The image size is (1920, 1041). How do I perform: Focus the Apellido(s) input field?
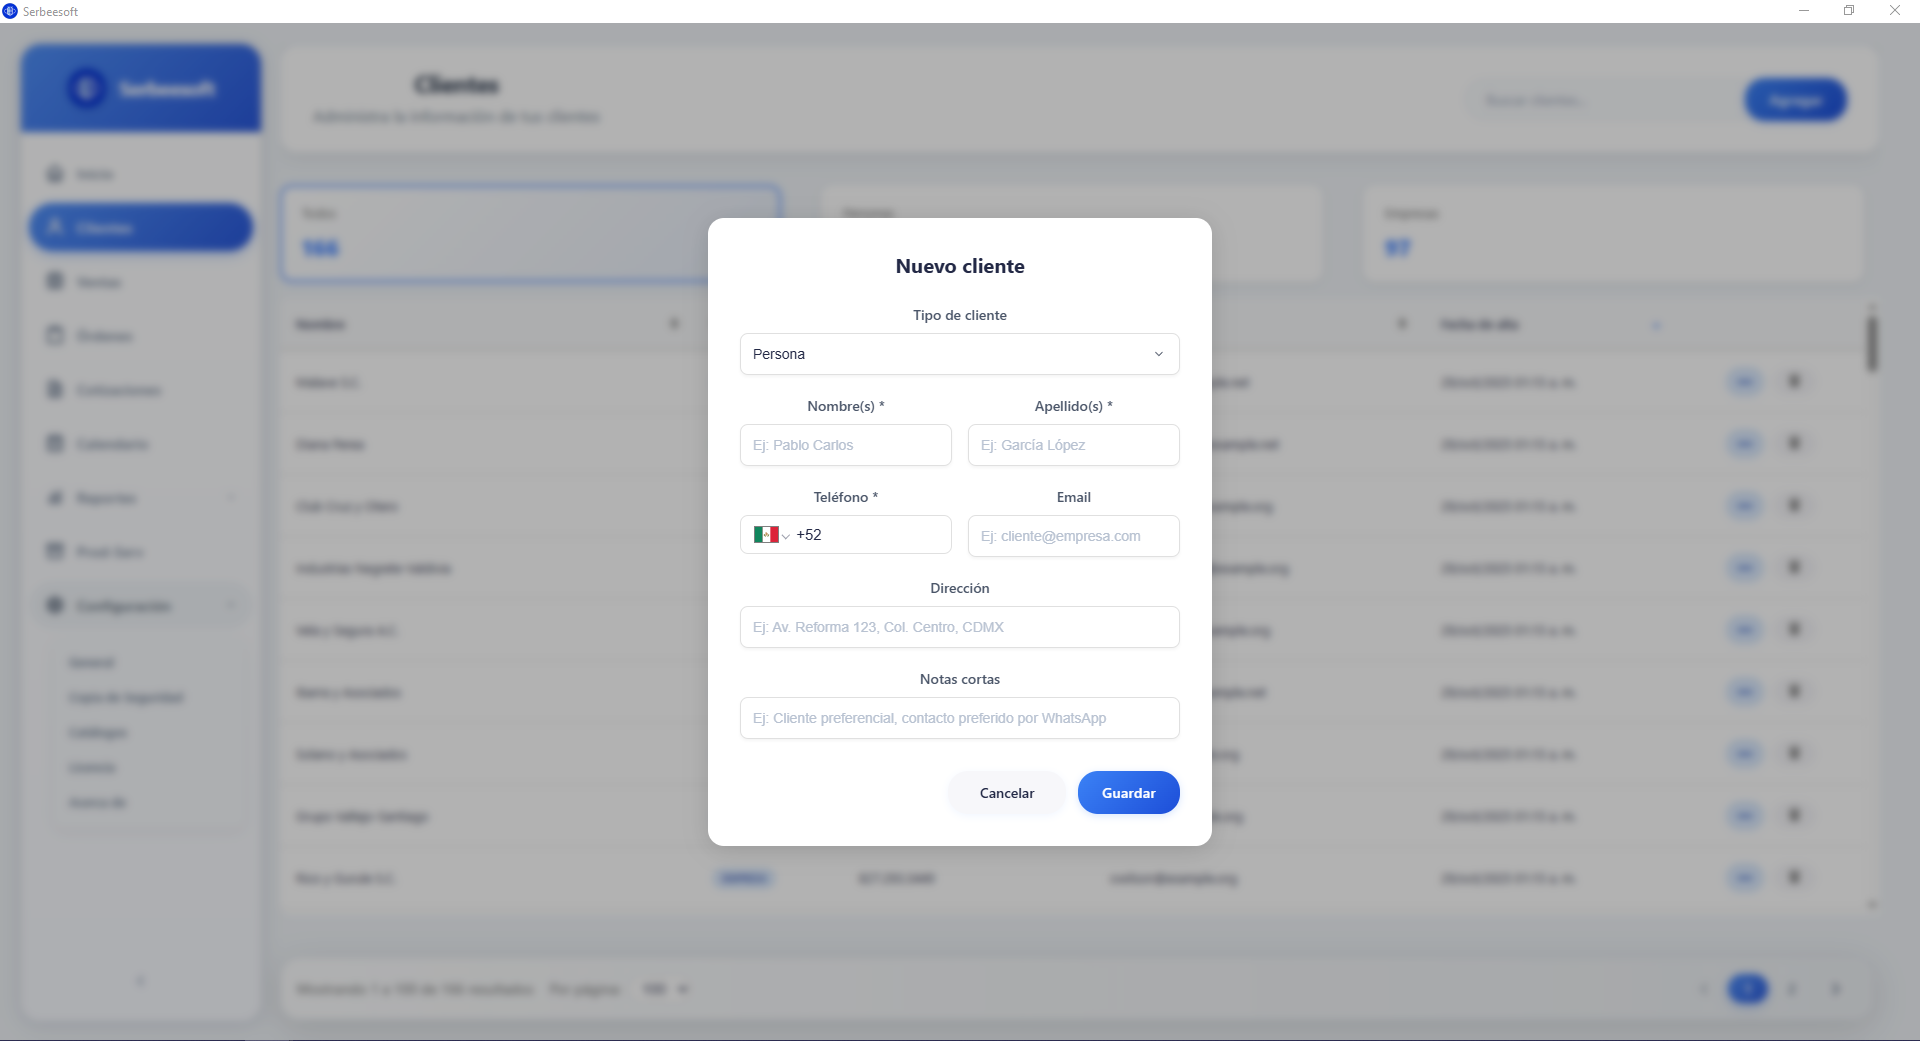[x=1073, y=445]
